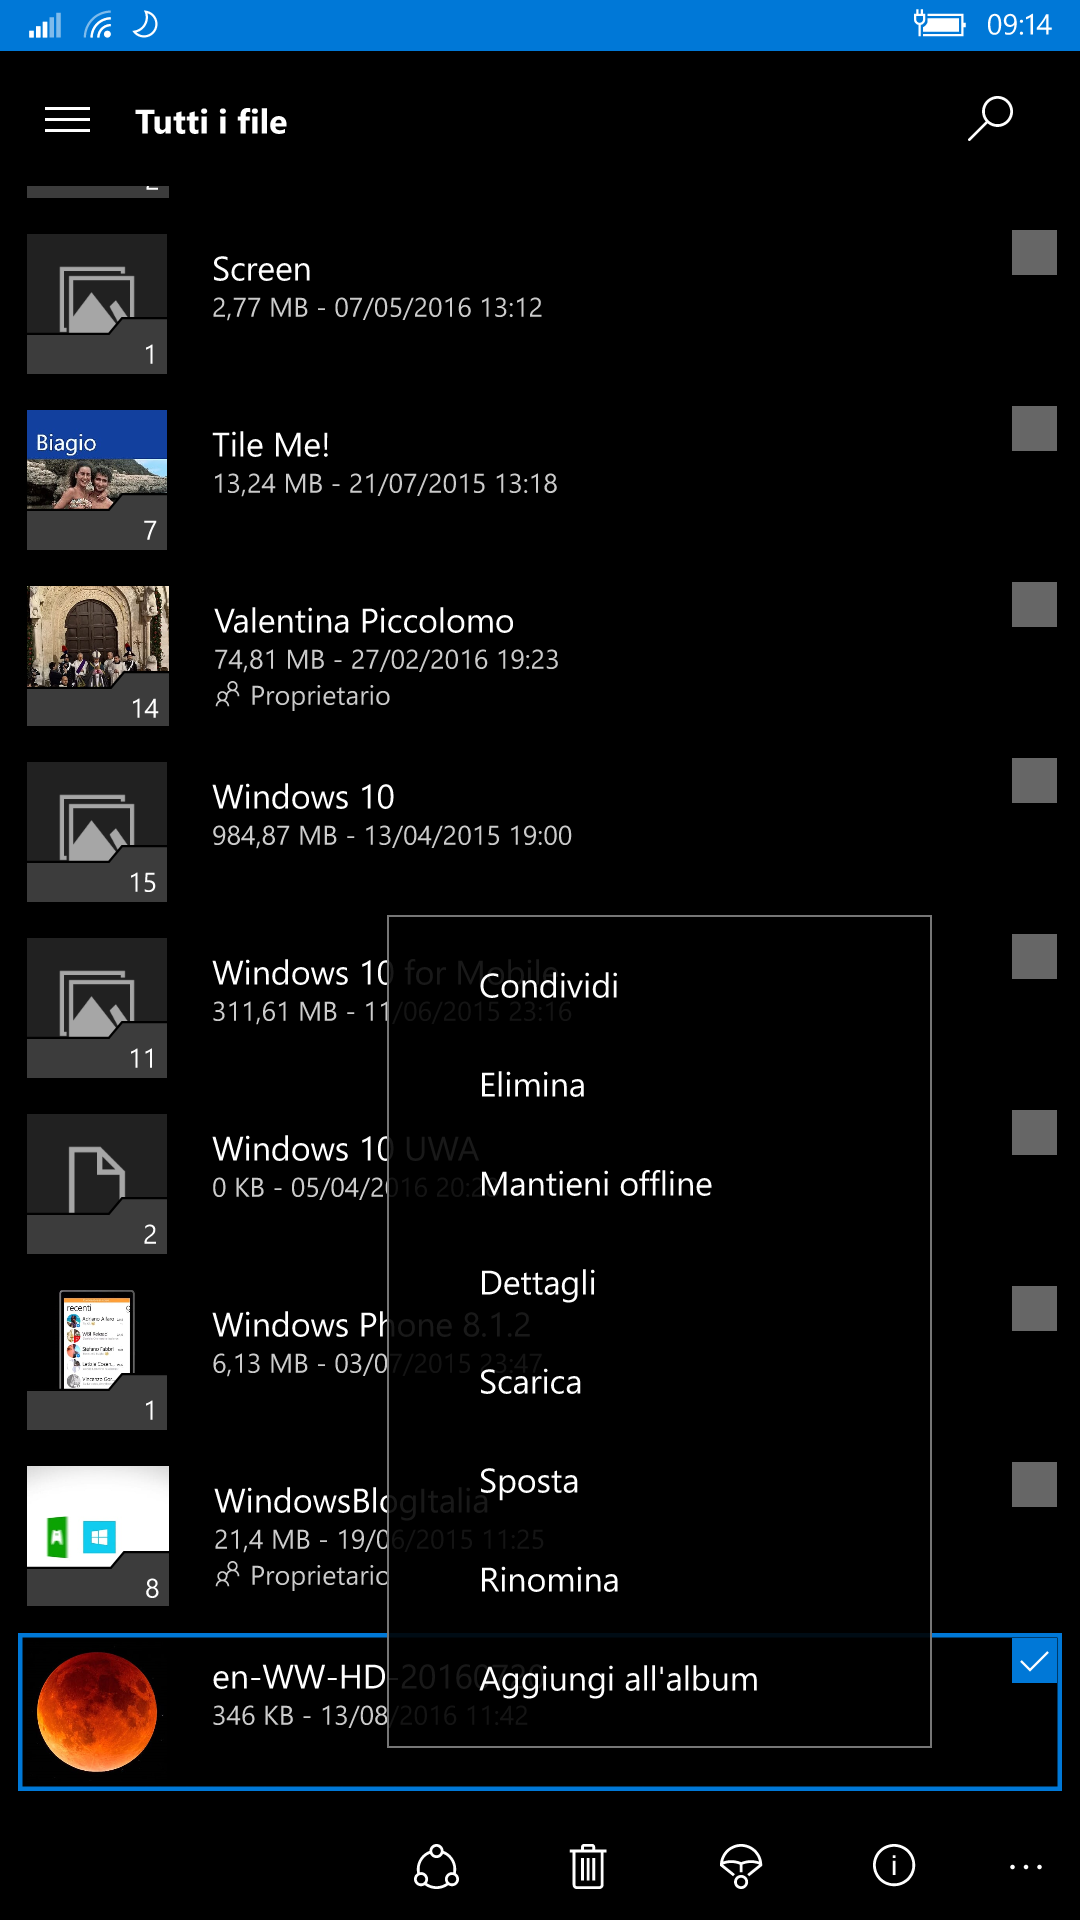This screenshot has height=1920, width=1080.
Task: Select the Windows 10 folder checkbox
Action: point(1034,780)
